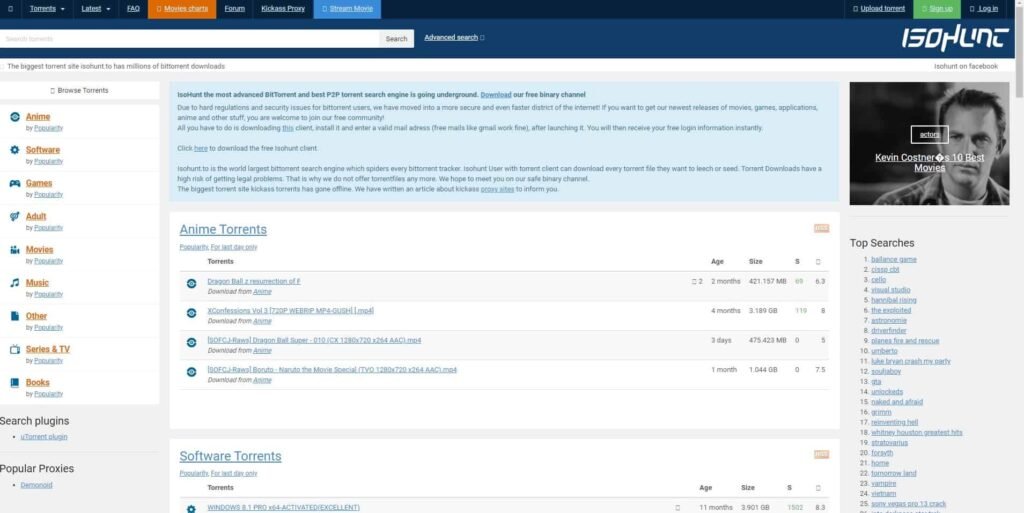
Task: Click the Movies camera icon in sidebar
Action: coord(14,250)
